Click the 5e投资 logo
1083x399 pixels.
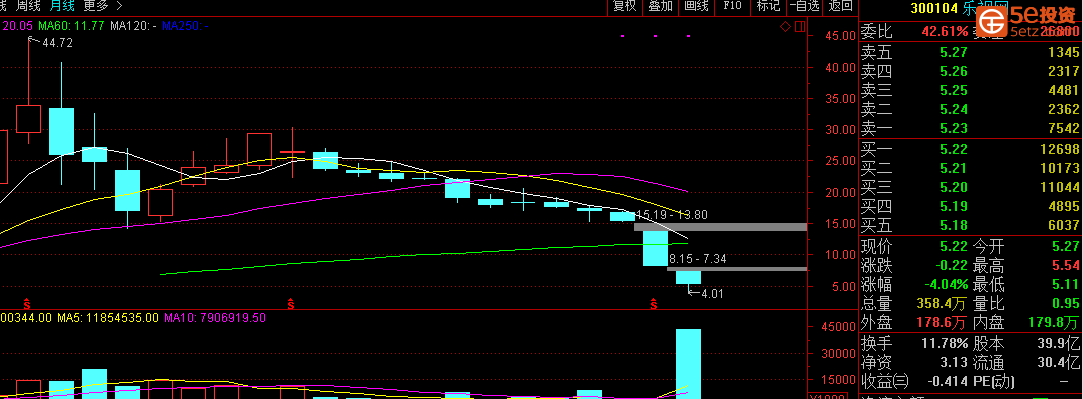coord(1030,22)
